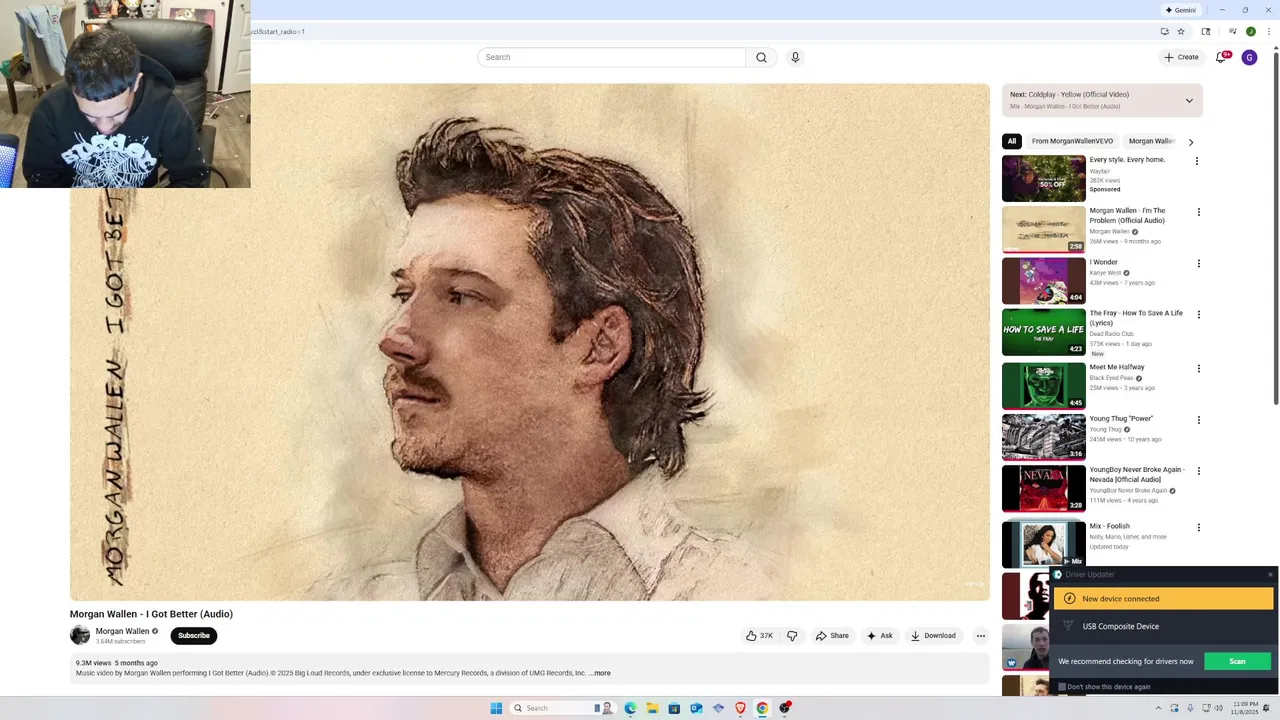Open volume control in system tray

(x=1219, y=708)
